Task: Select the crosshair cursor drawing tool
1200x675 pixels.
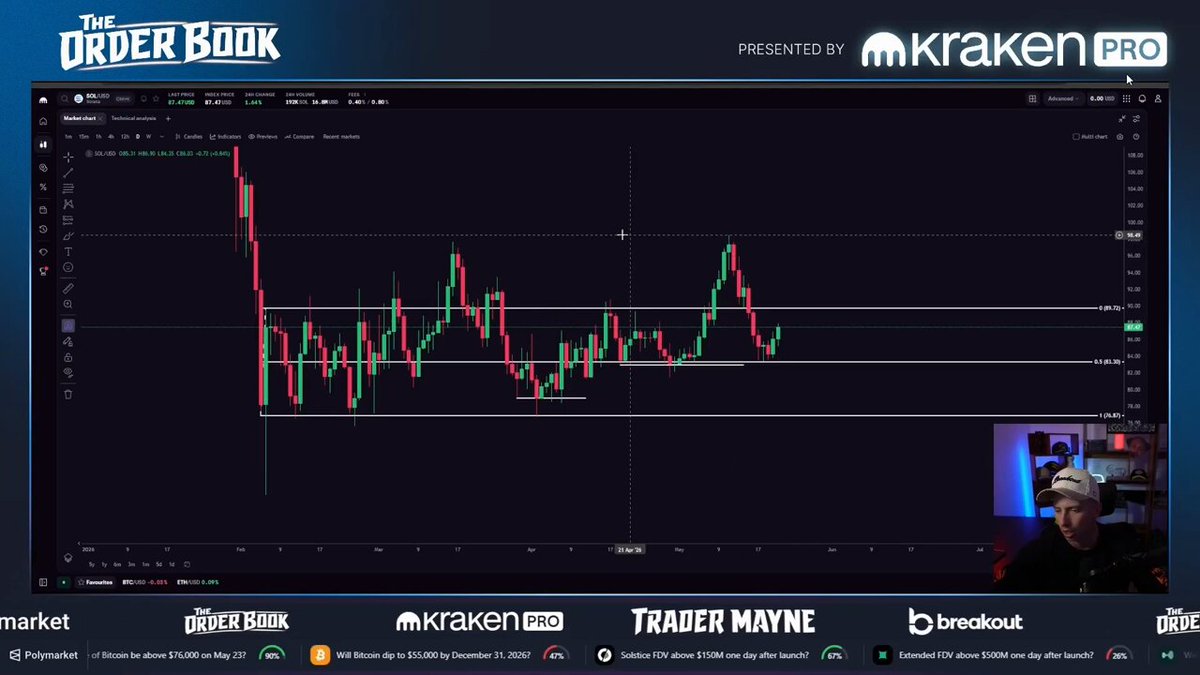Action: (68, 157)
